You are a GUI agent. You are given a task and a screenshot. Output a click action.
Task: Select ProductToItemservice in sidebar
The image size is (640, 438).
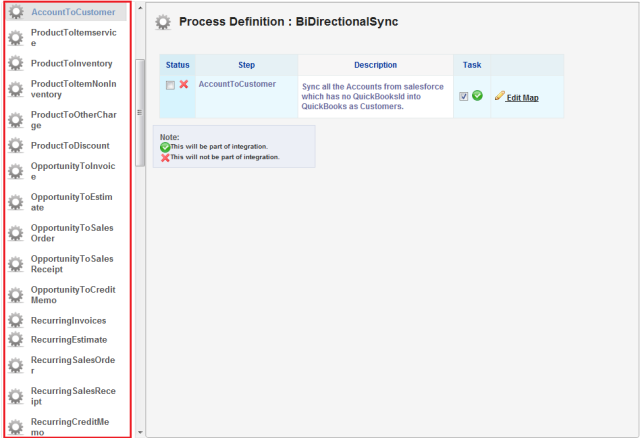pos(73,38)
